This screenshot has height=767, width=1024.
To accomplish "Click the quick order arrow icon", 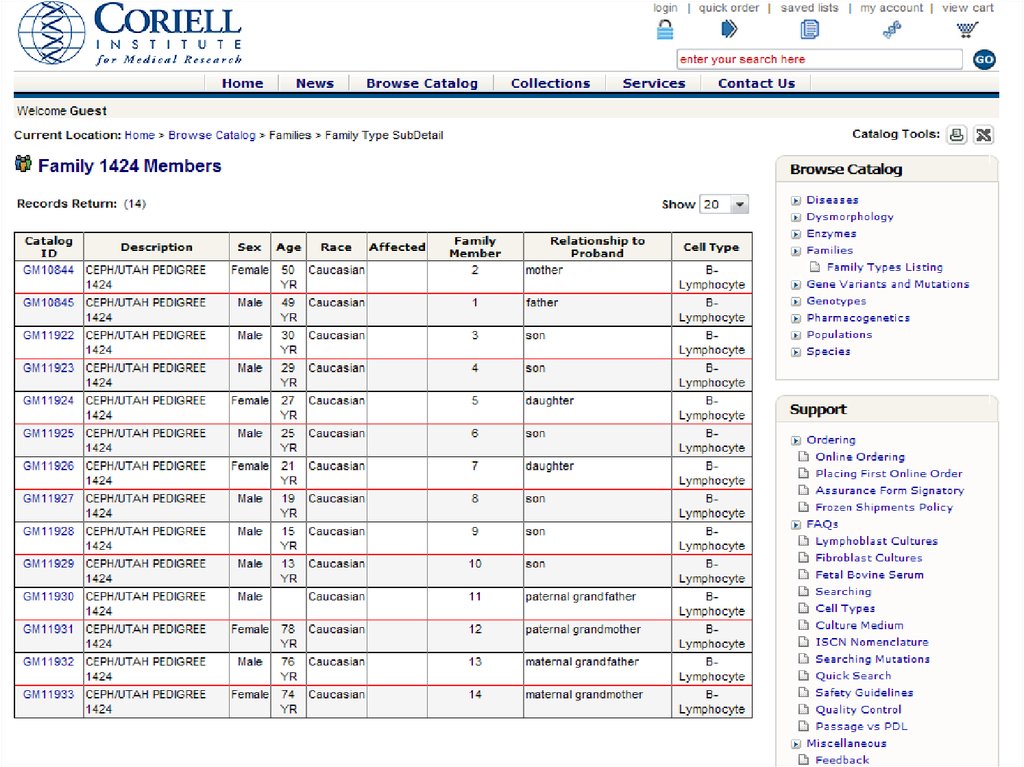I will (x=729, y=29).
